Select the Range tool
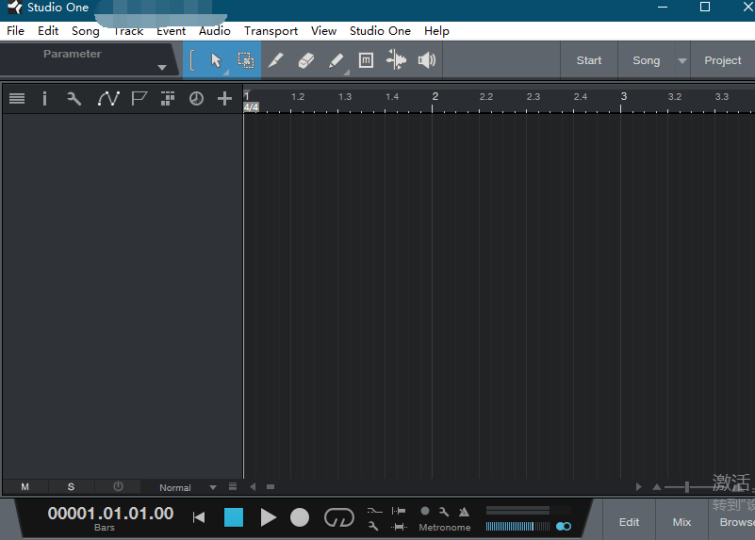 245,60
